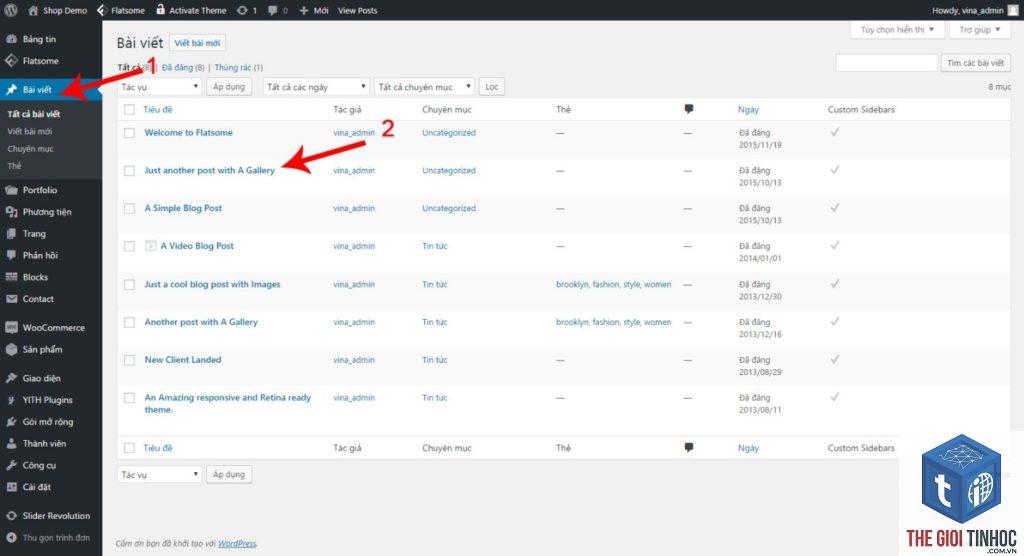Sort by the comments column header icon
The width and height of the screenshot is (1024, 556).
(x=688, y=109)
